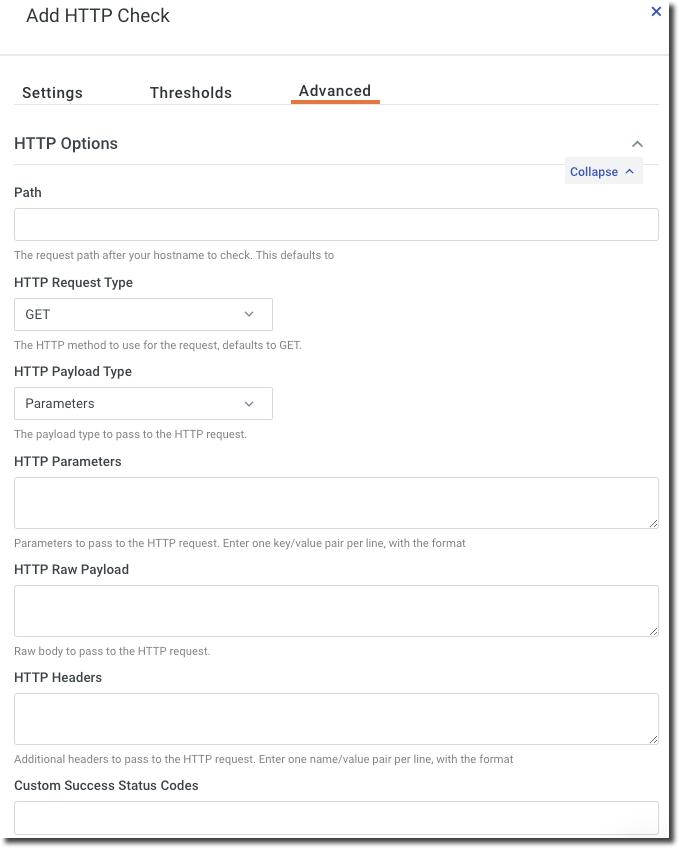Open the Thresholds tab
This screenshot has width=679, height=848.
191,93
